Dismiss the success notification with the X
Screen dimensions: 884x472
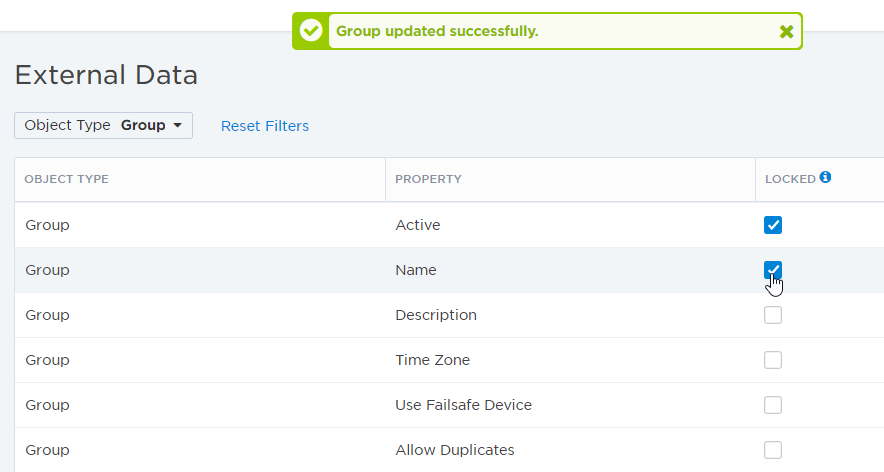[786, 31]
